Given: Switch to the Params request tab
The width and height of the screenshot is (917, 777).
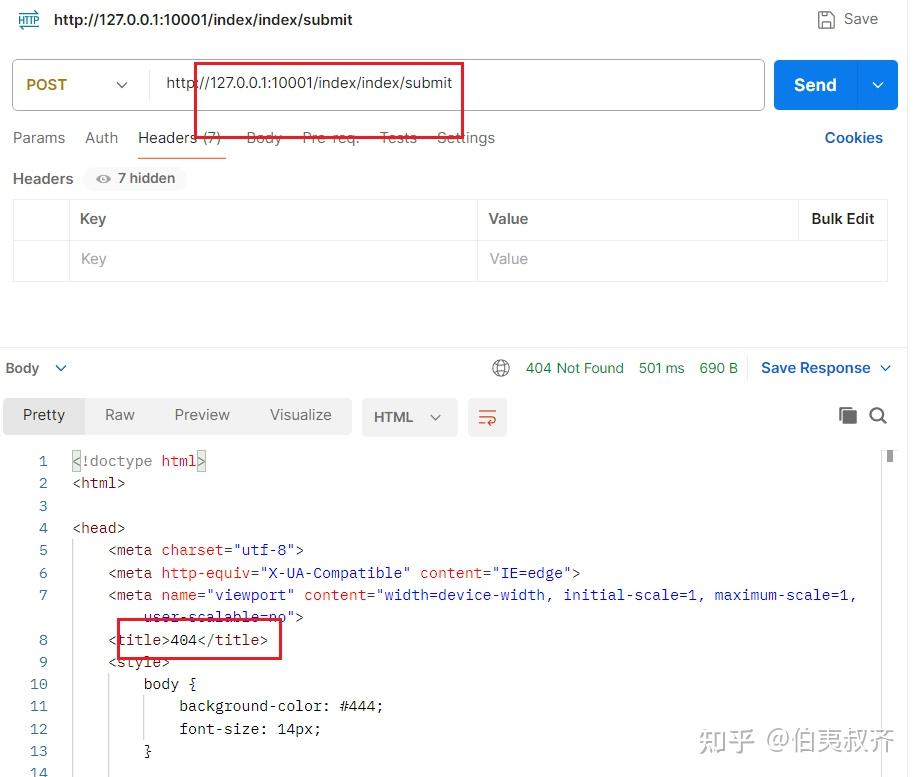Looking at the screenshot, I should click(x=38, y=138).
